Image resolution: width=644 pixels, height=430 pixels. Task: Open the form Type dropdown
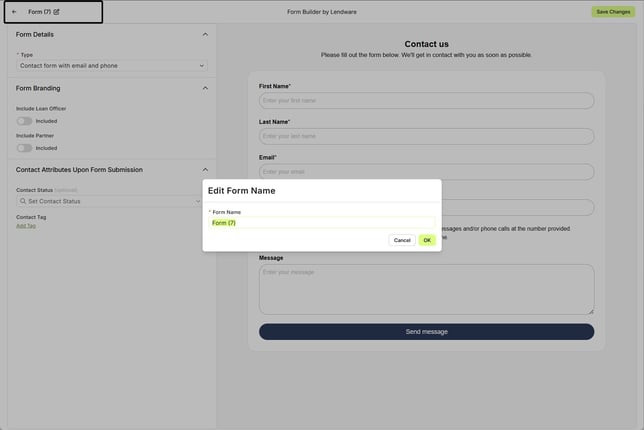[112, 65]
